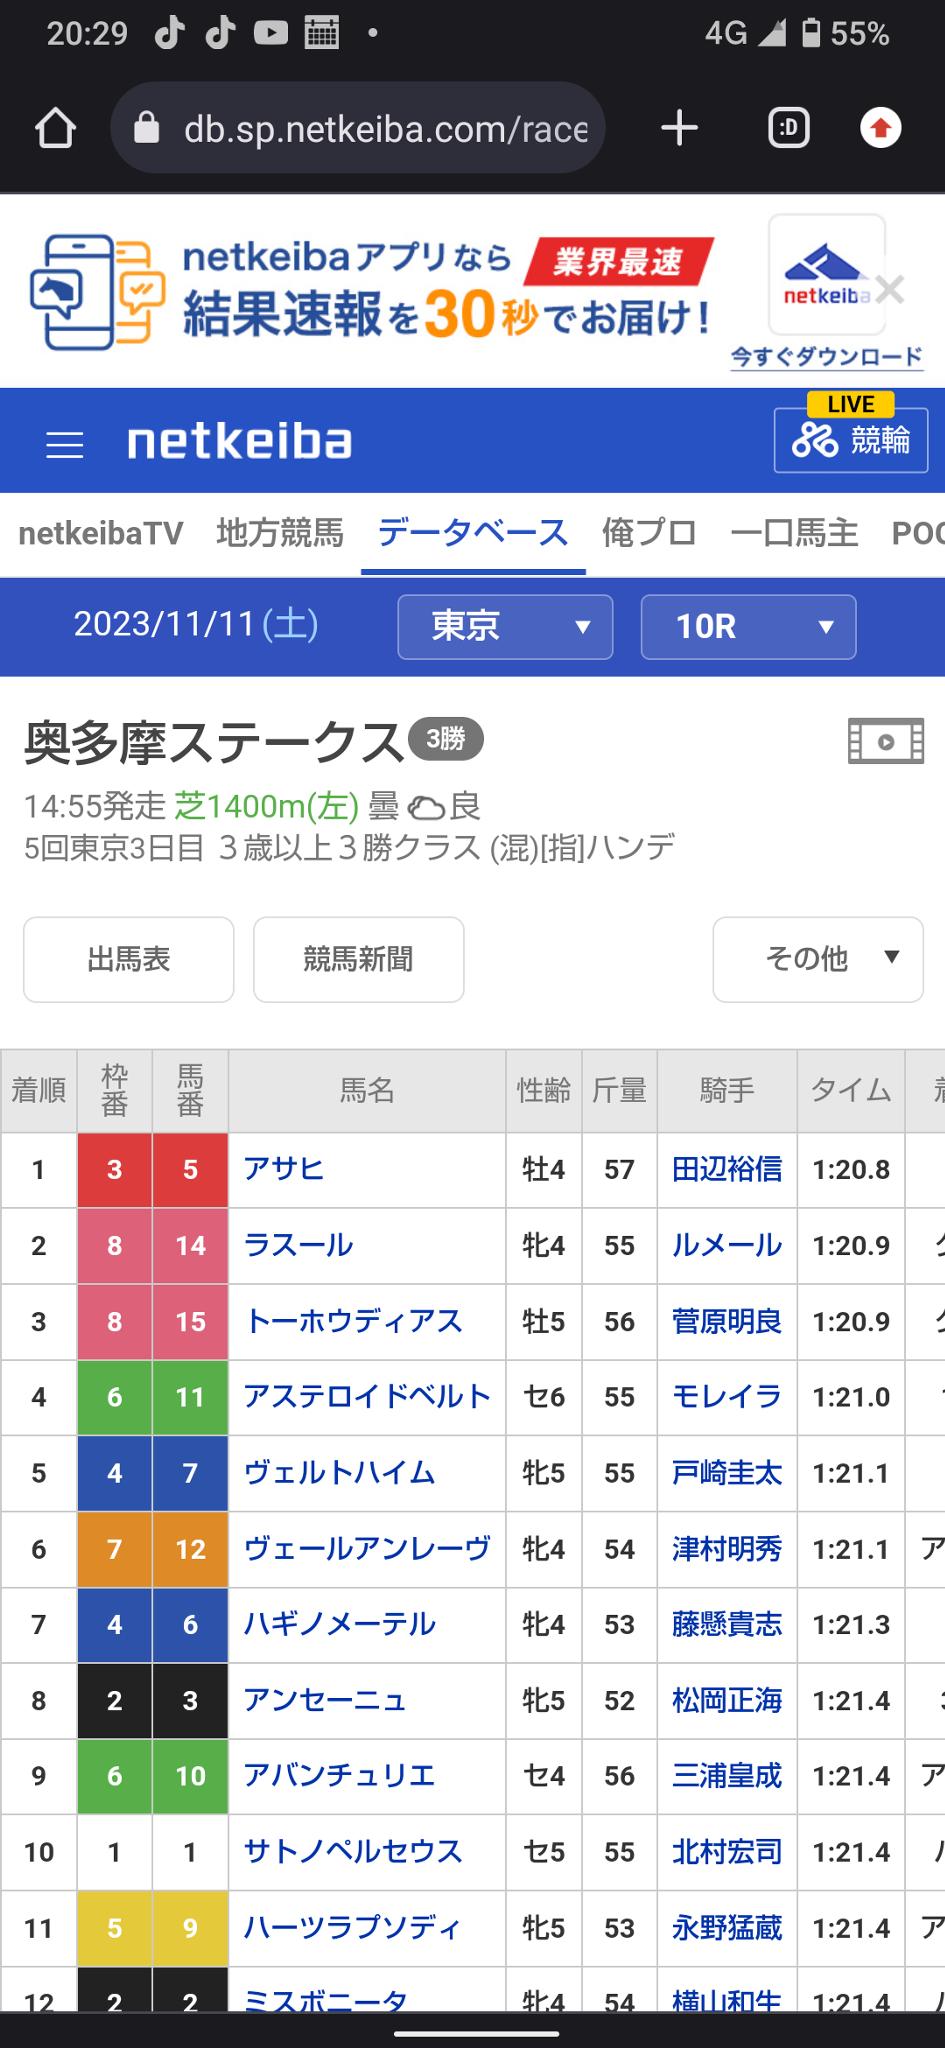Switch to the 地方競馬 tab
The height and width of the screenshot is (2048, 945).
pyautogui.click(x=280, y=533)
